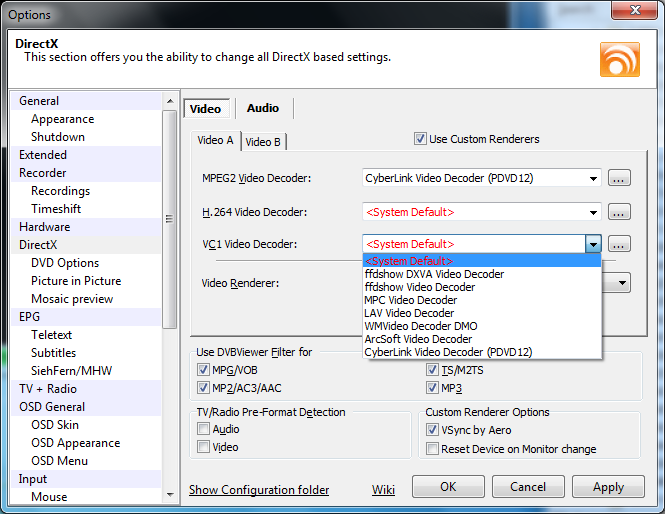Image resolution: width=665 pixels, height=514 pixels.
Task: Close the Options dialog window
Action: pos(635,10)
